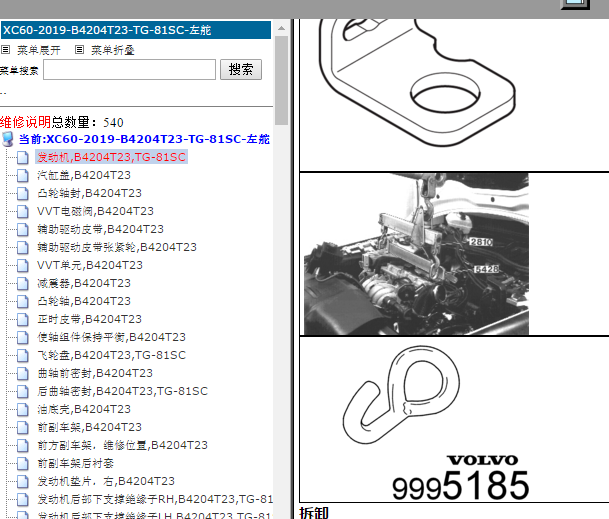
Task: Click page icon beside 减震器,B4204T23
Action: (x=23, y=283)
